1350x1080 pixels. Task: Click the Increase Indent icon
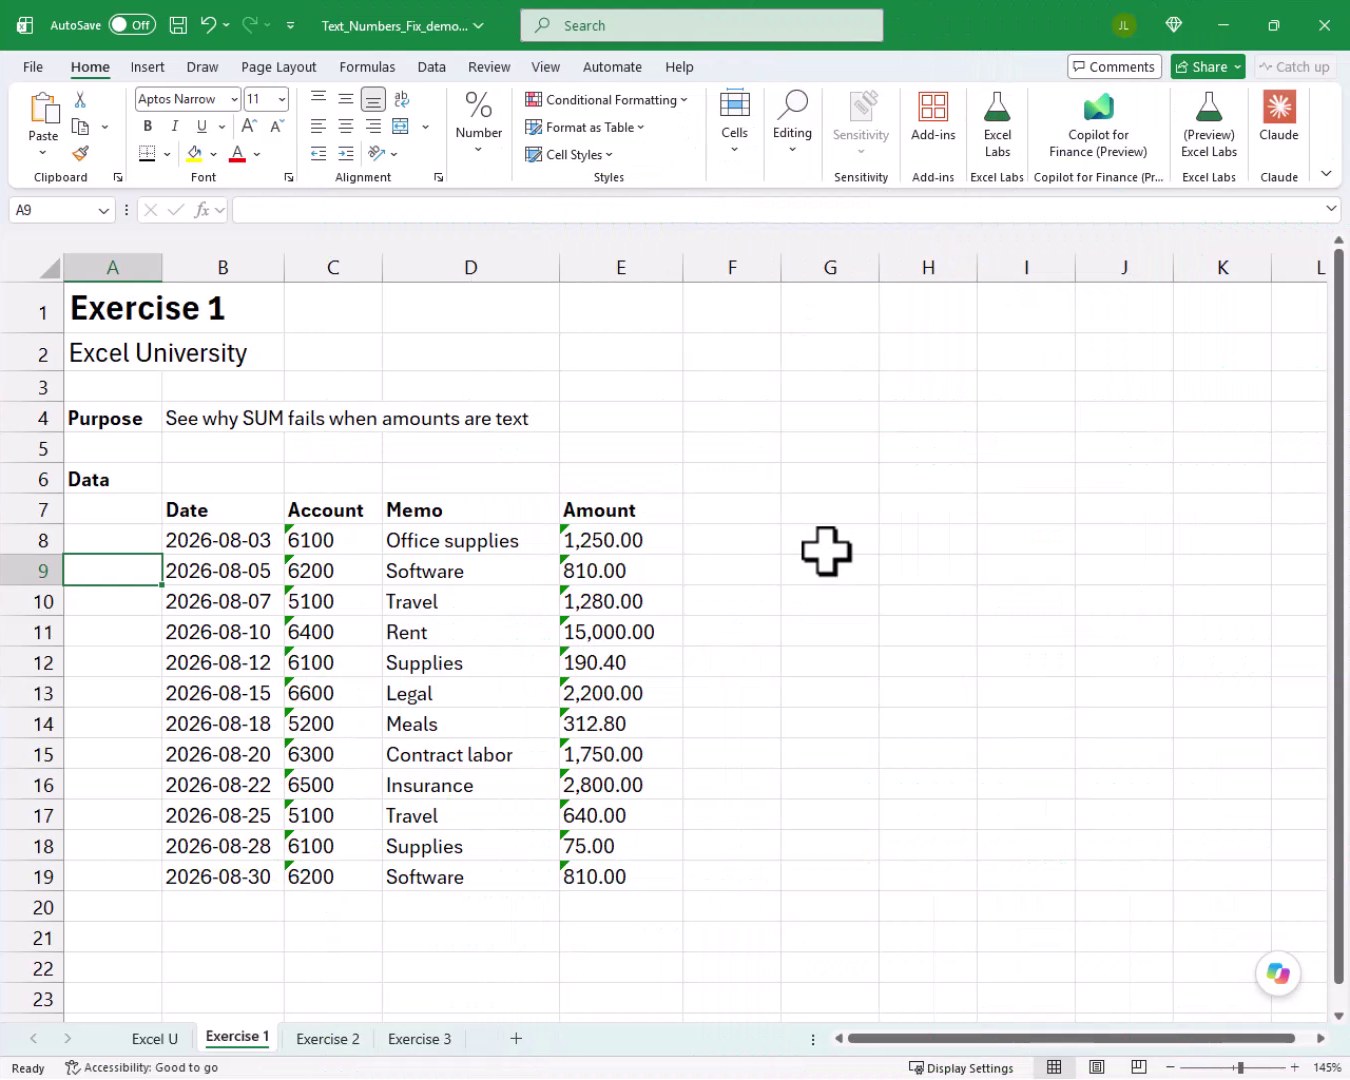[346, 153]
